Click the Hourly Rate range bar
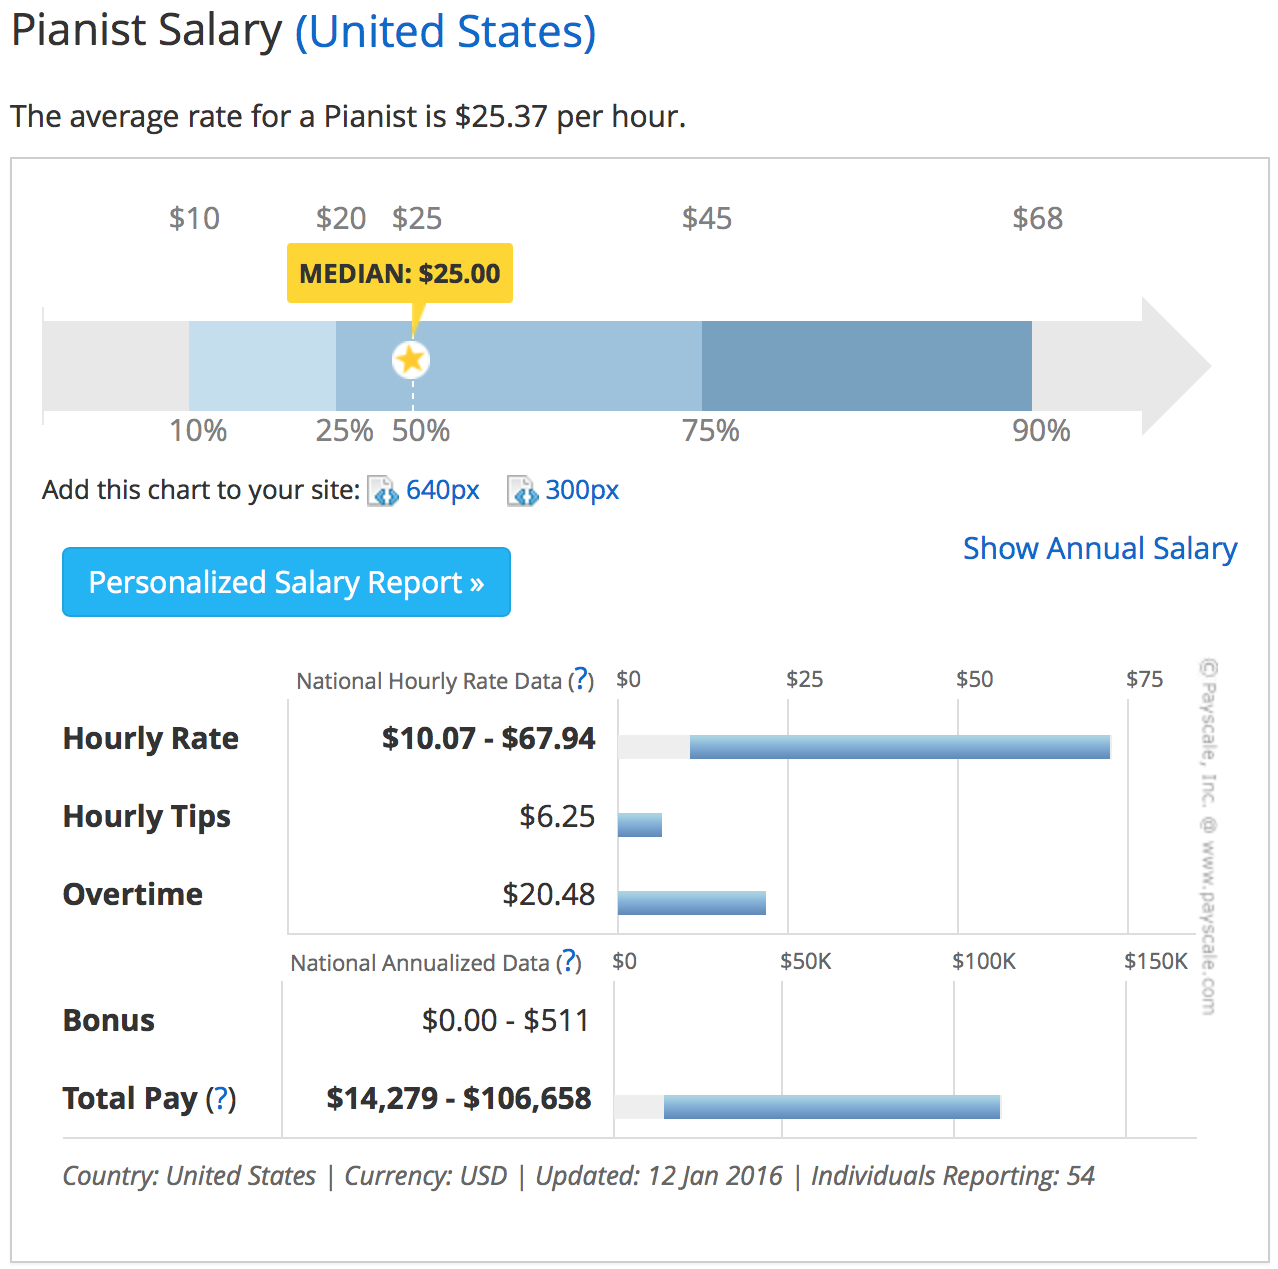1278x1269 pixels. tap(899, 747)
